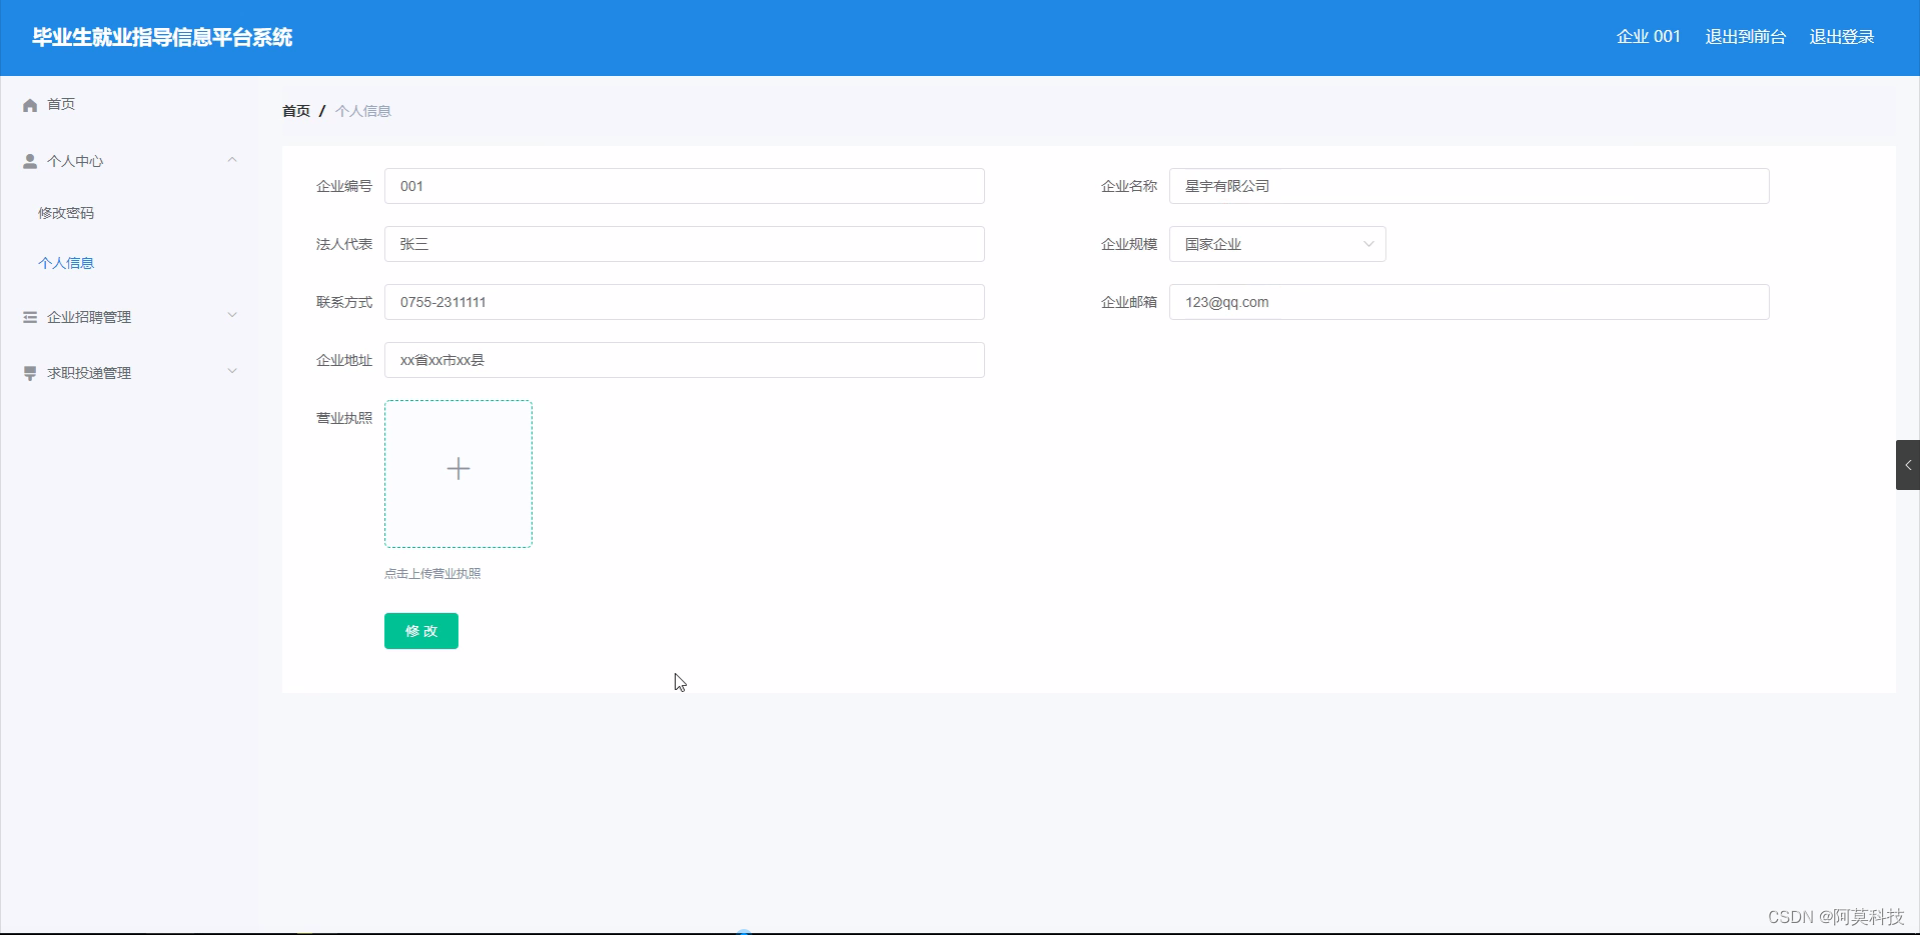The image size is (1920, 935).
Task: Select the person icon next to 个人中心
Action: click(29, 160)
